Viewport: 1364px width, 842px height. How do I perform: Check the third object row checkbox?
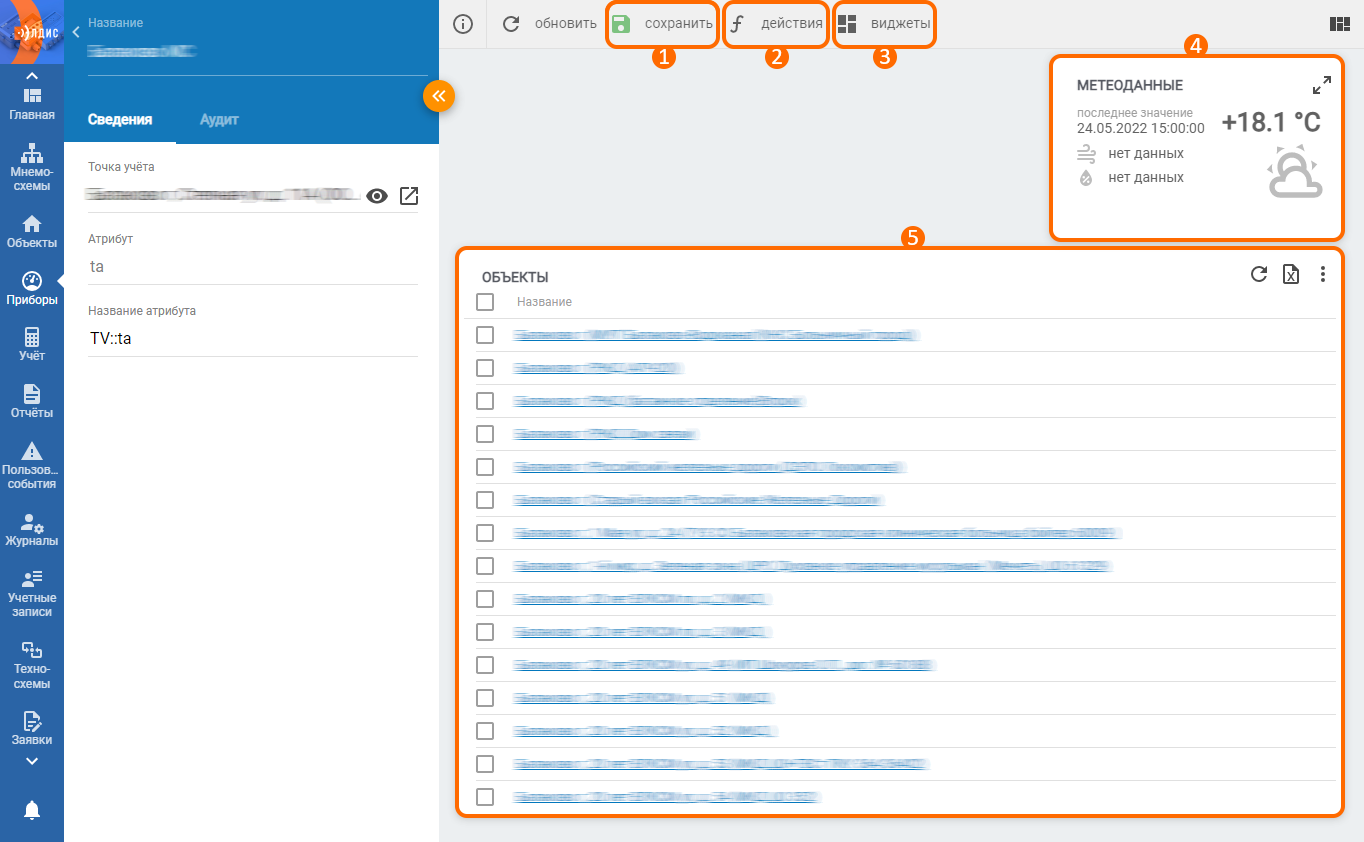[485, 401]
